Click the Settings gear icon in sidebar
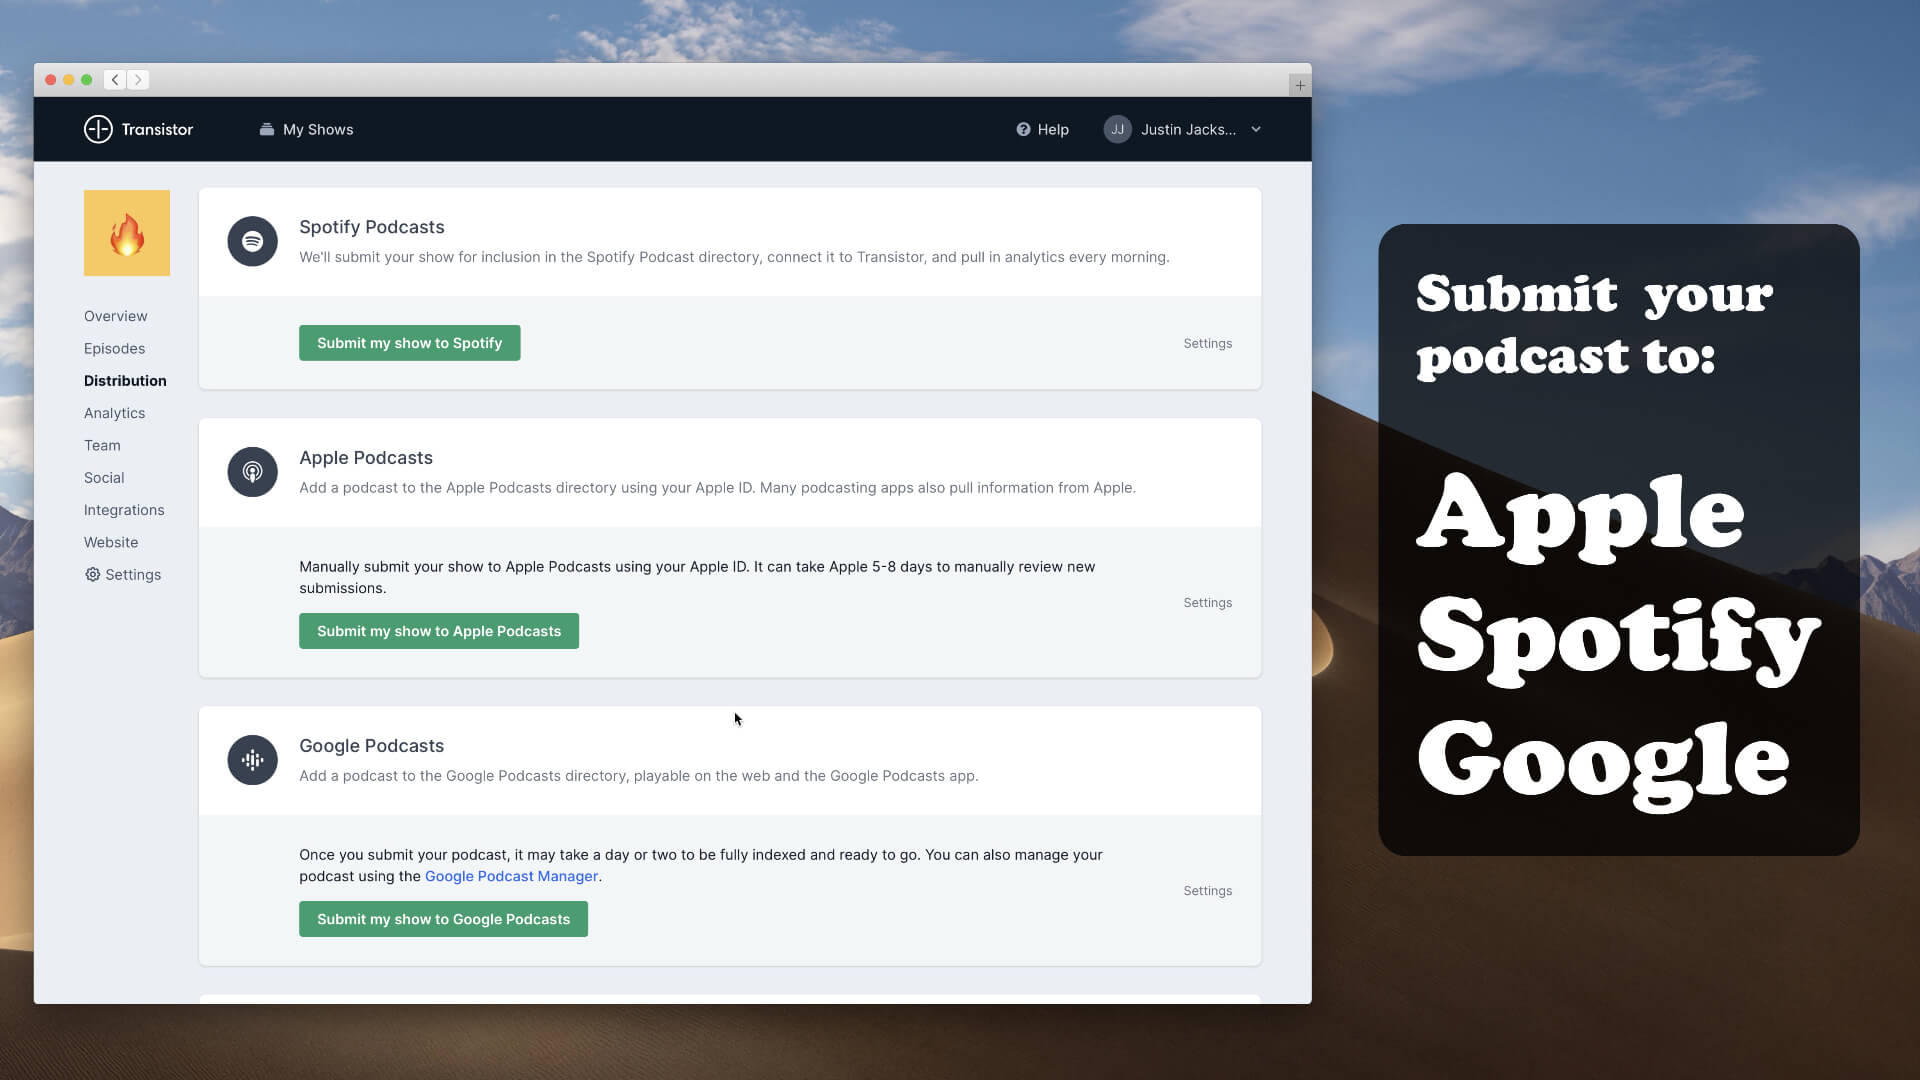The height and width of the screenshot is (1080, 1920). pyautogui.click(x=91, y=574)
